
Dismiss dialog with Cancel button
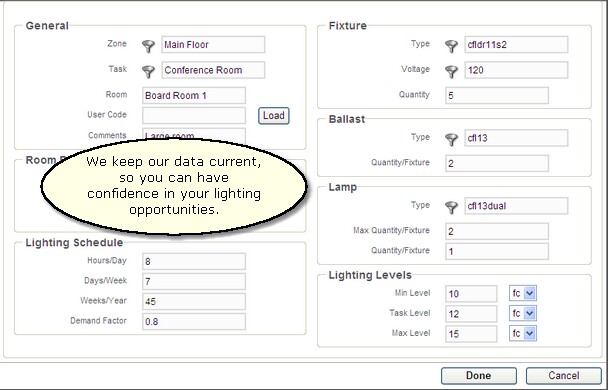[564, 375]
